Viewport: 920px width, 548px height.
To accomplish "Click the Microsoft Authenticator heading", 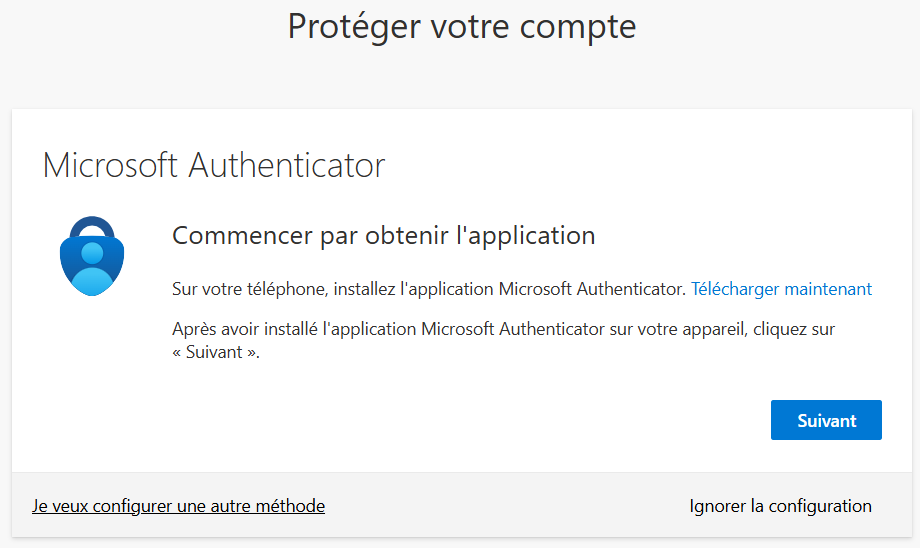I will click(x=213, y=165).
